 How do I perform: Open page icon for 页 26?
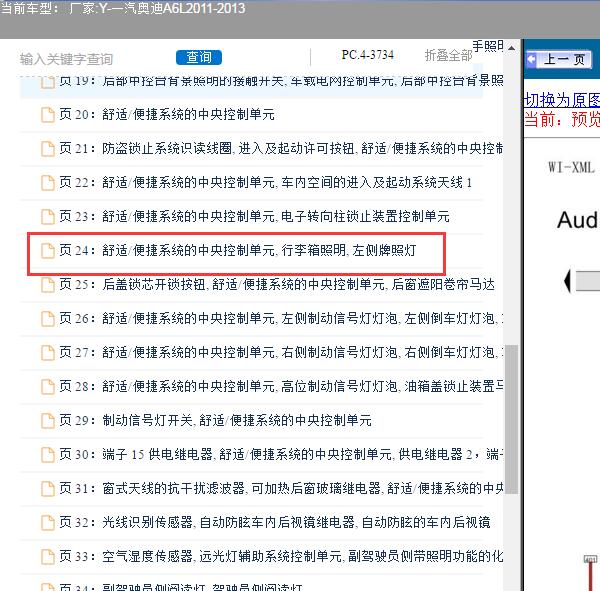(x=48, y=319)
